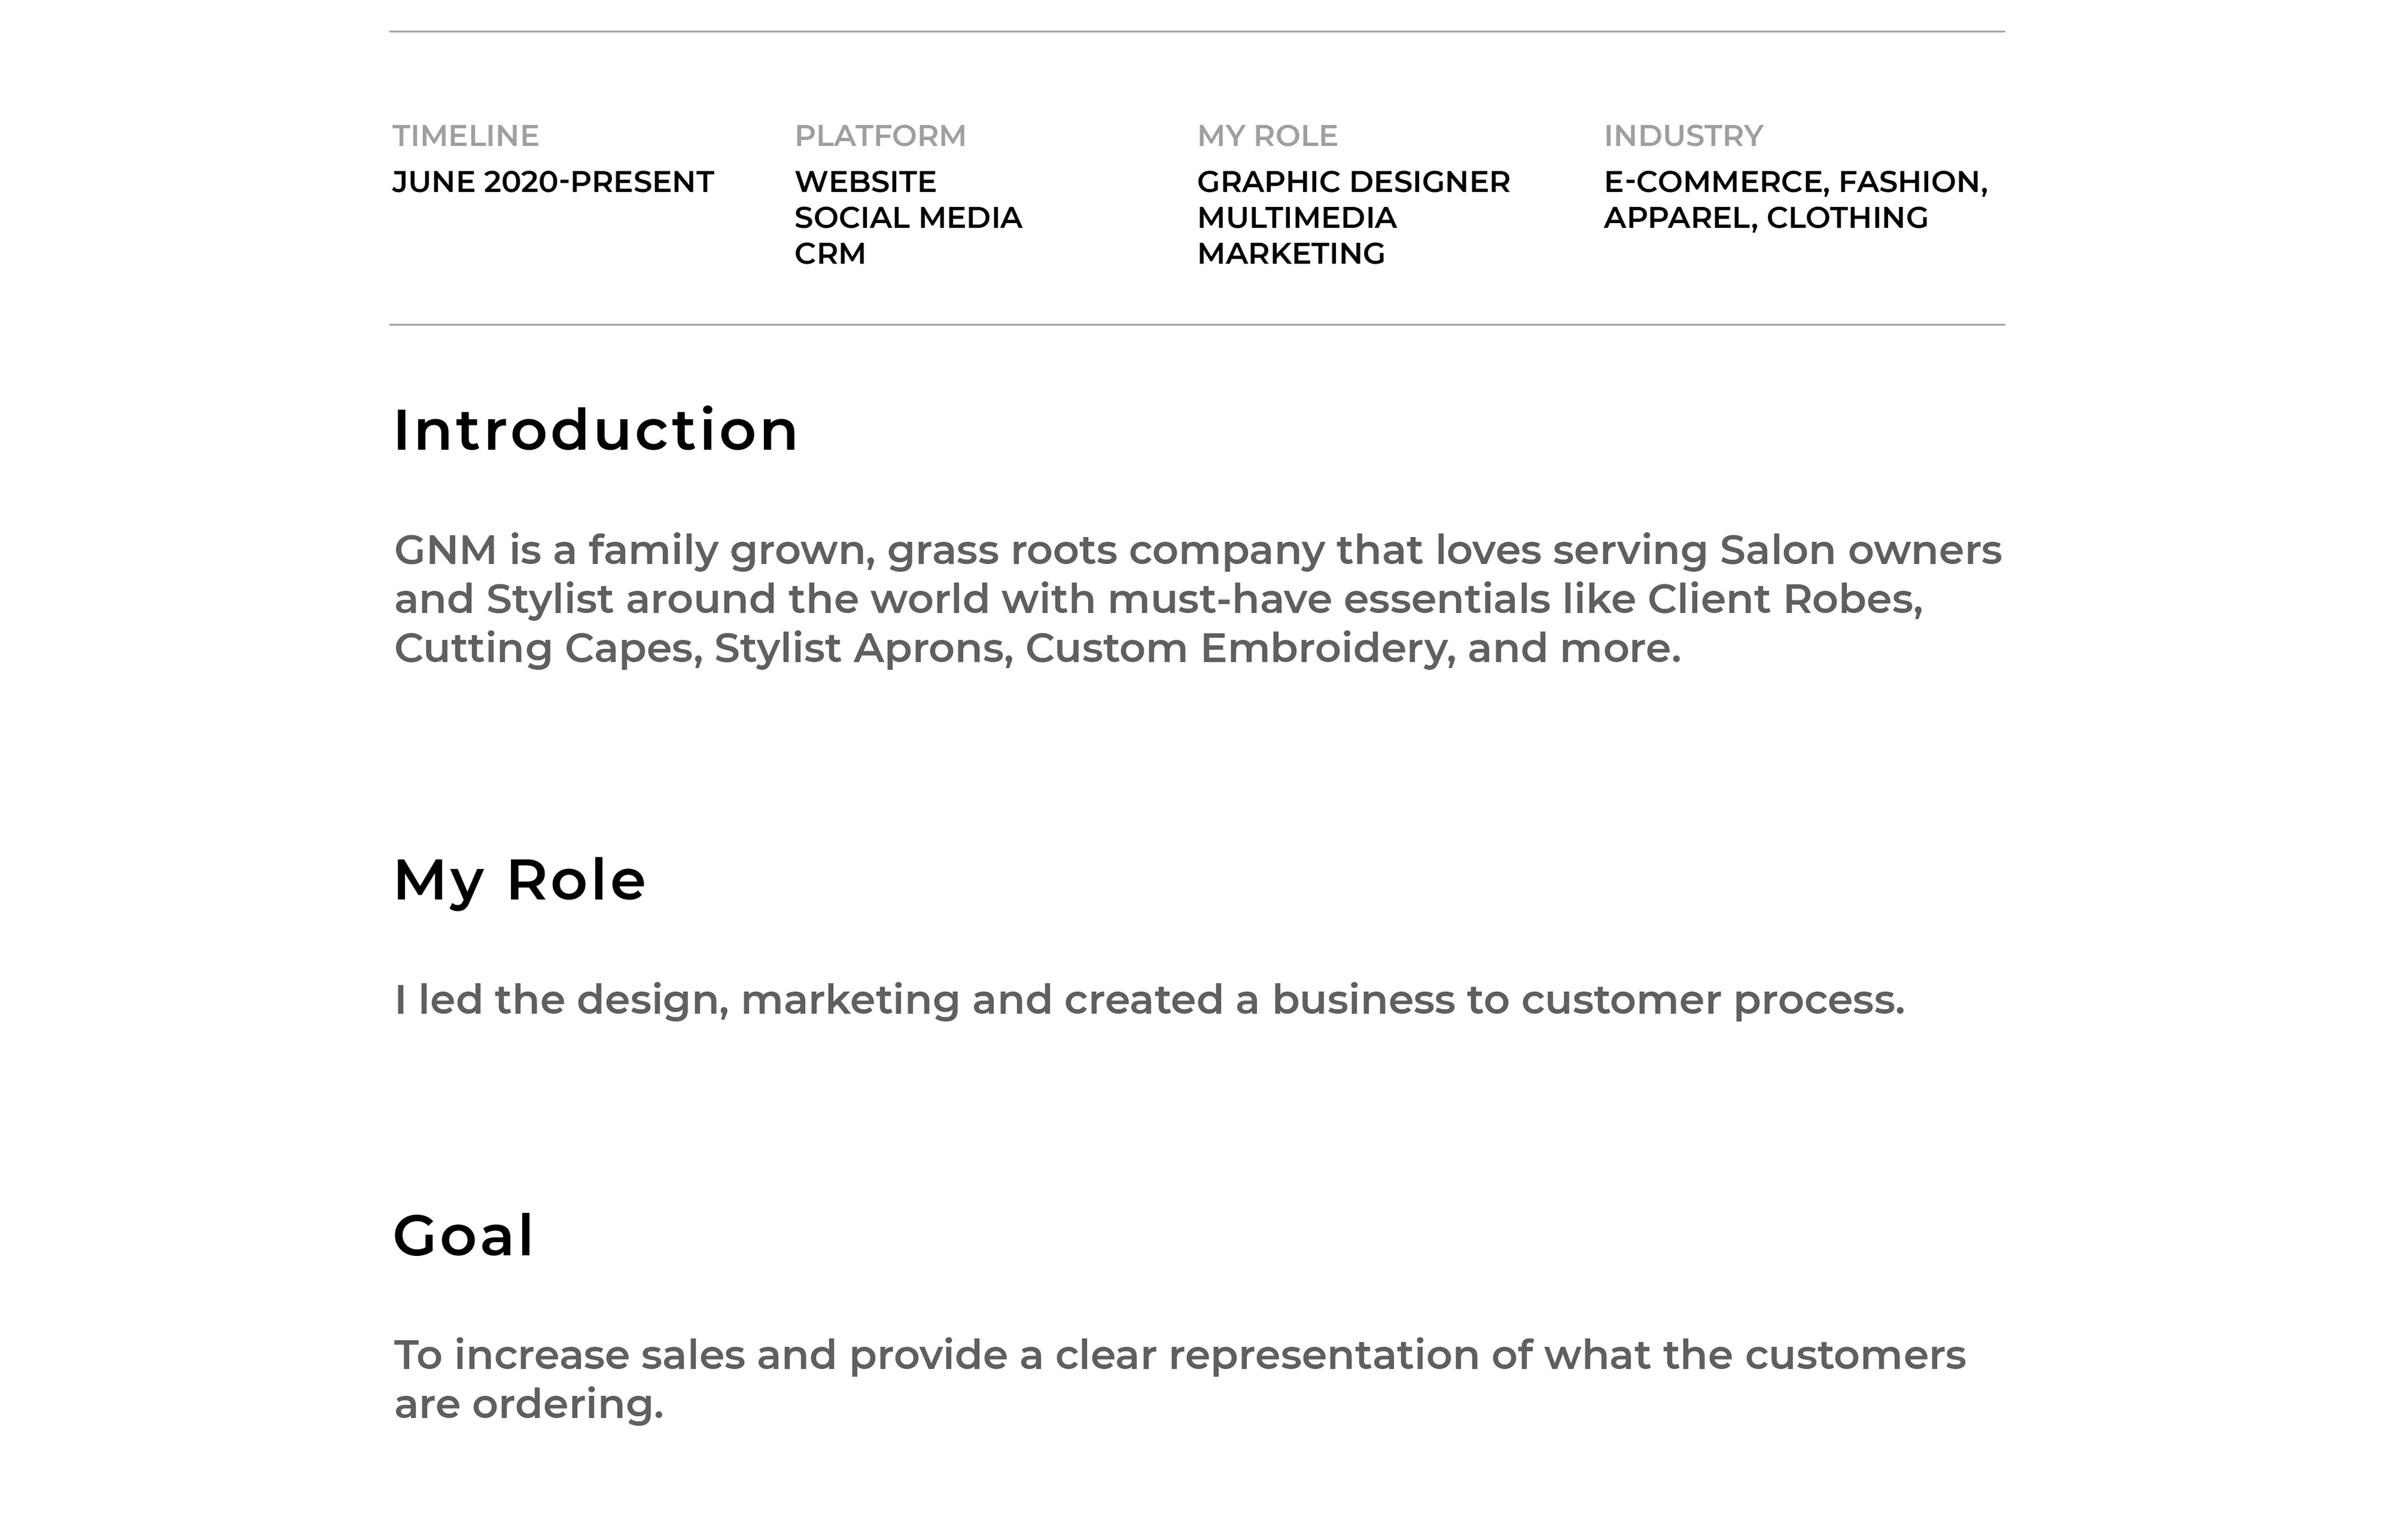Image resolution: width=2393 pixels, height=1540 pixels.
Task: Click the "I led the design" sentence
Action: (1149, 1000)
